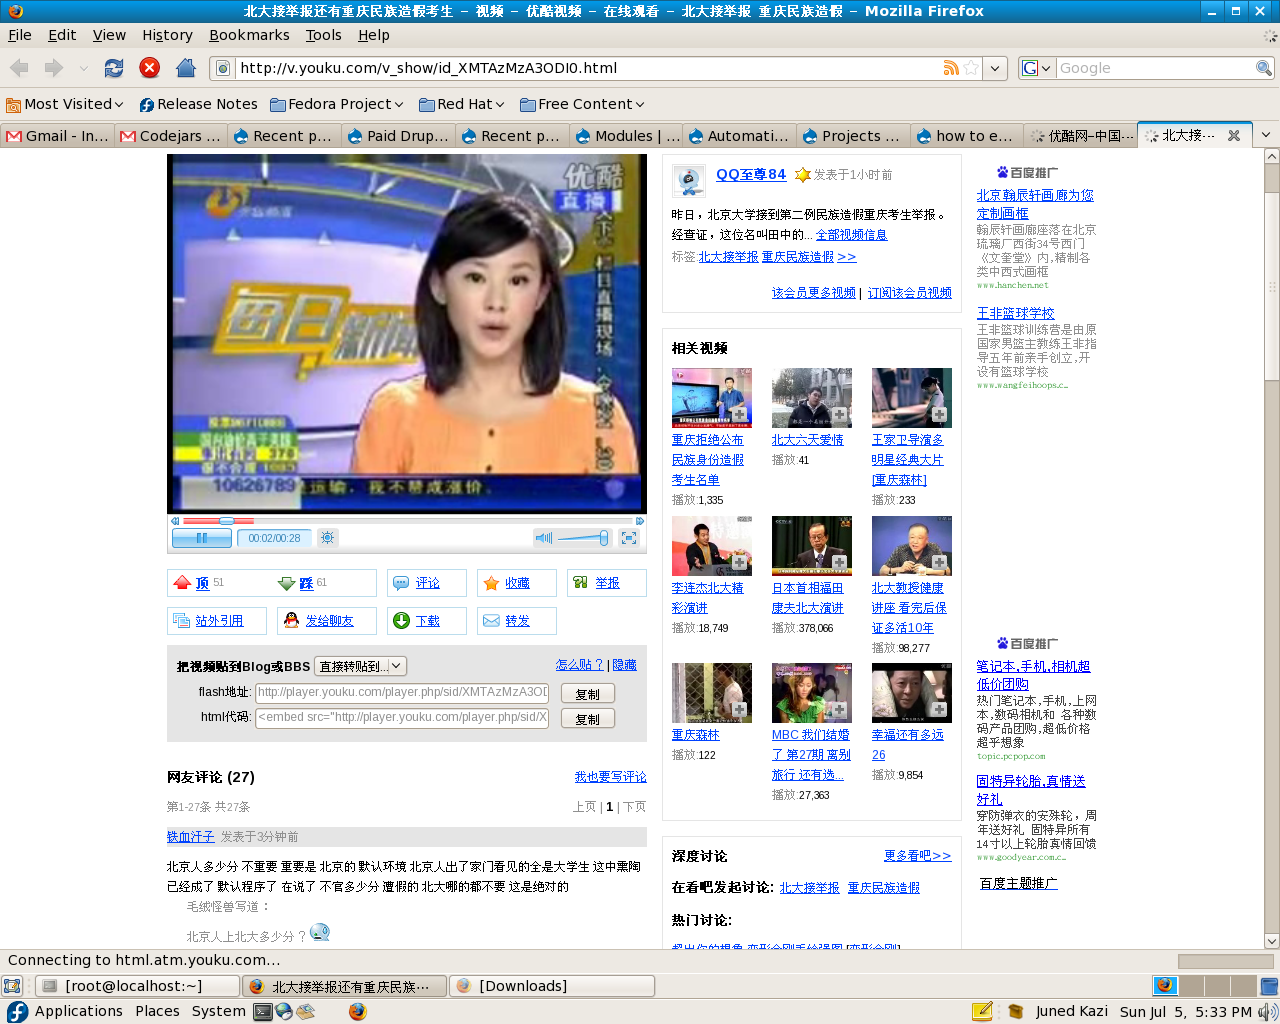The height and width of the screenshot is (1024, 1280).
Task: Copy the html代码 with its 复制 button
Action: pos(587,719)
